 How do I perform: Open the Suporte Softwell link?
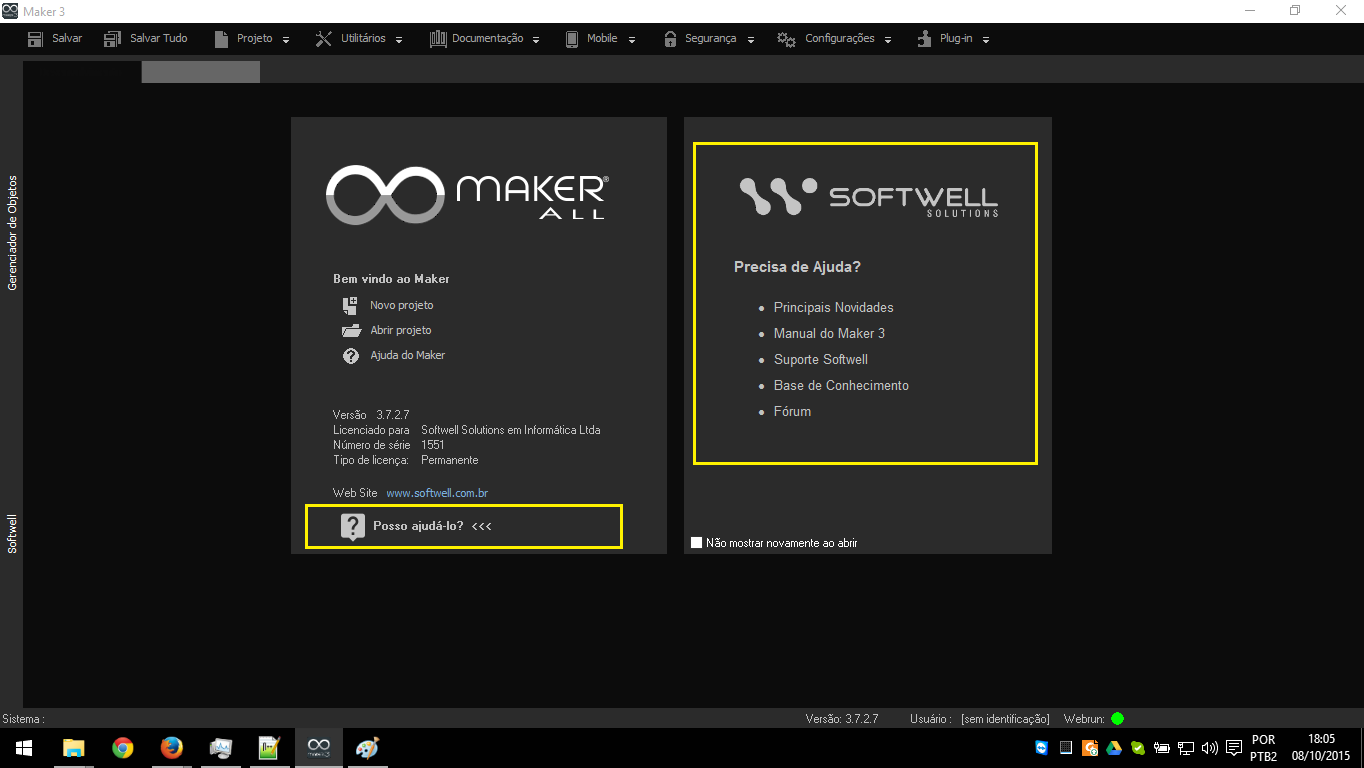821,360
